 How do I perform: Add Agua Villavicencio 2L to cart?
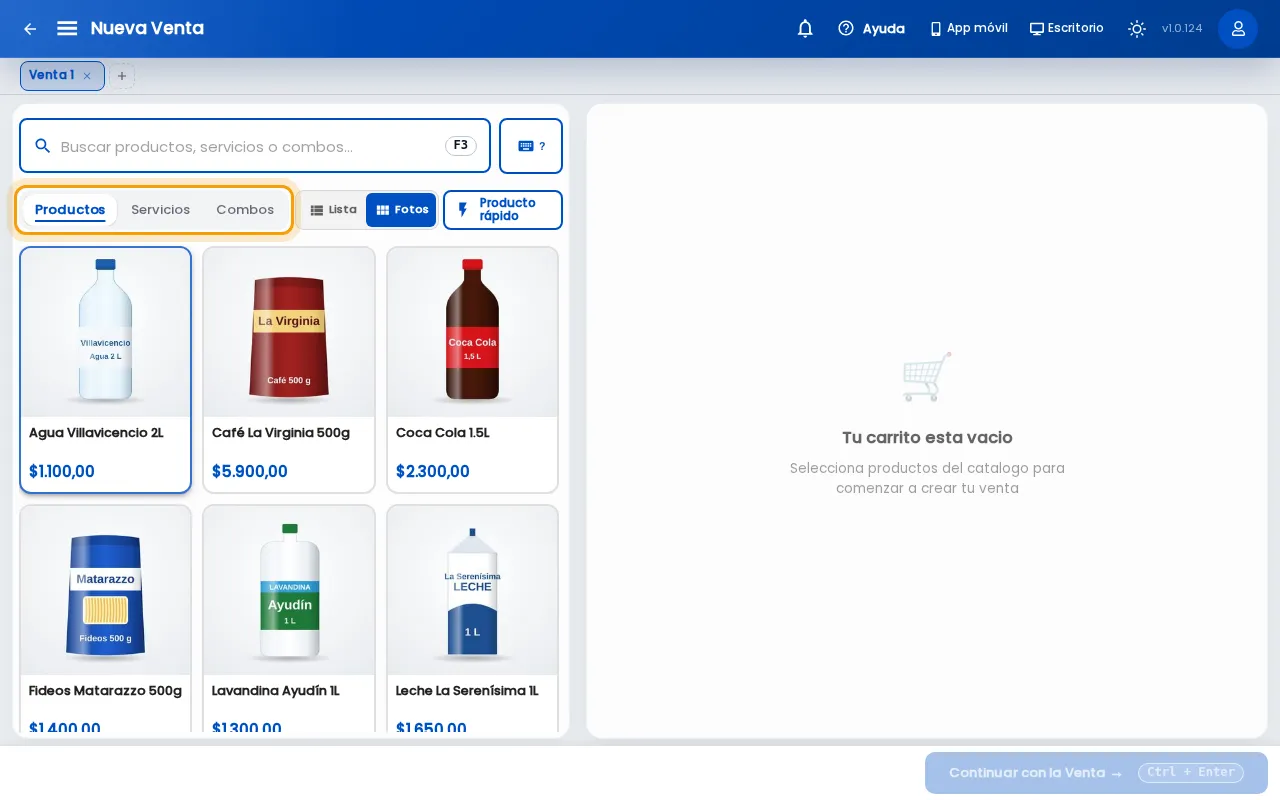(105, 370)
